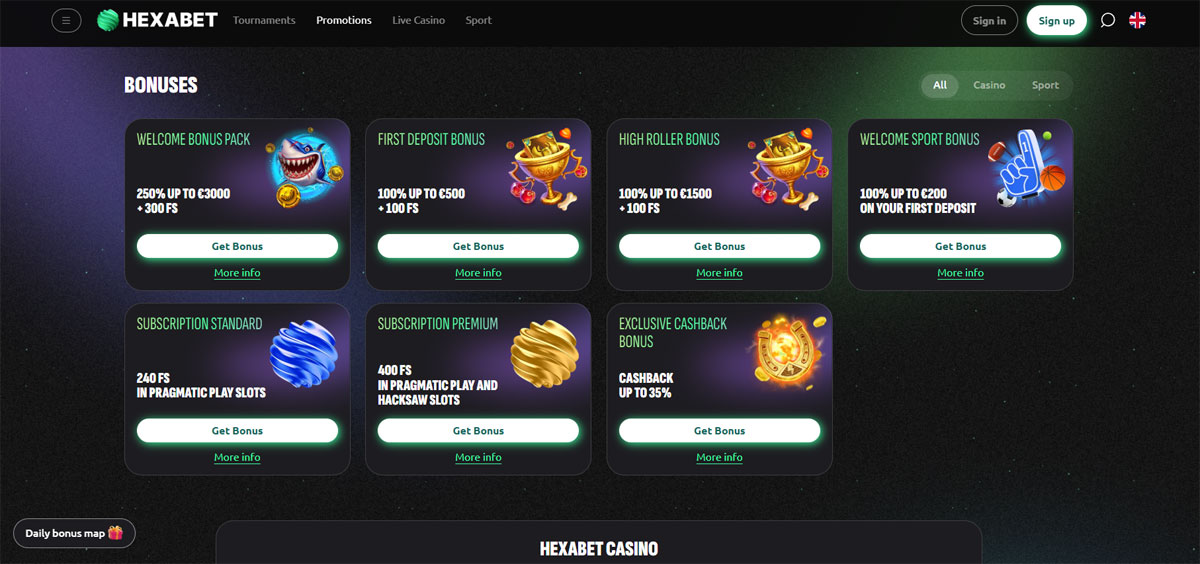This screenshot has width=1200, height=564.
Task: Get Bonus for High Roller Bonus
Action: coord(719,246)
